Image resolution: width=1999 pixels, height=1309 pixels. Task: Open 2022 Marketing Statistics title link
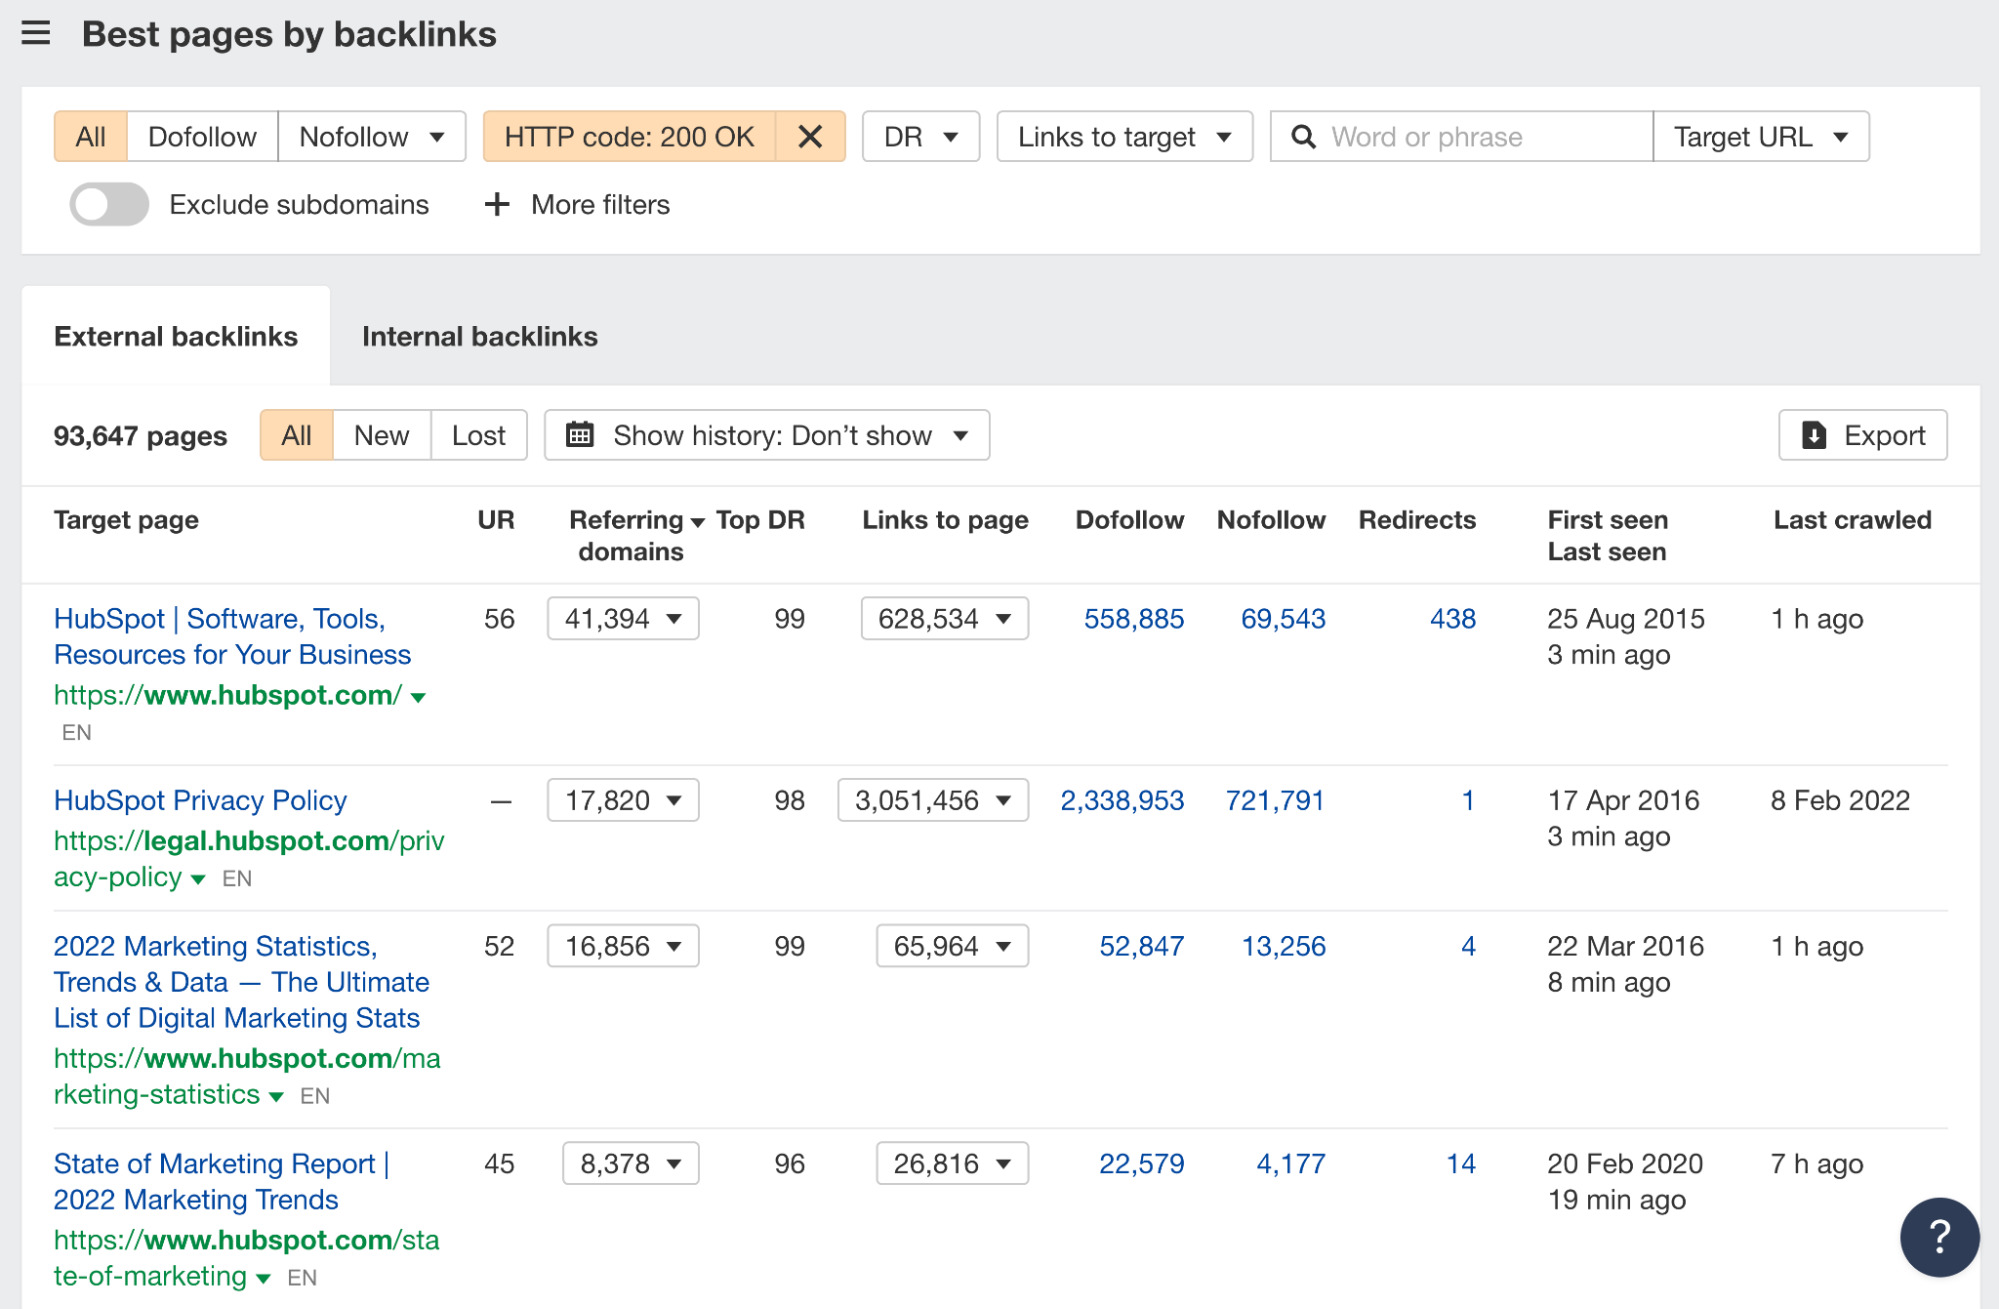pos(241,982)
